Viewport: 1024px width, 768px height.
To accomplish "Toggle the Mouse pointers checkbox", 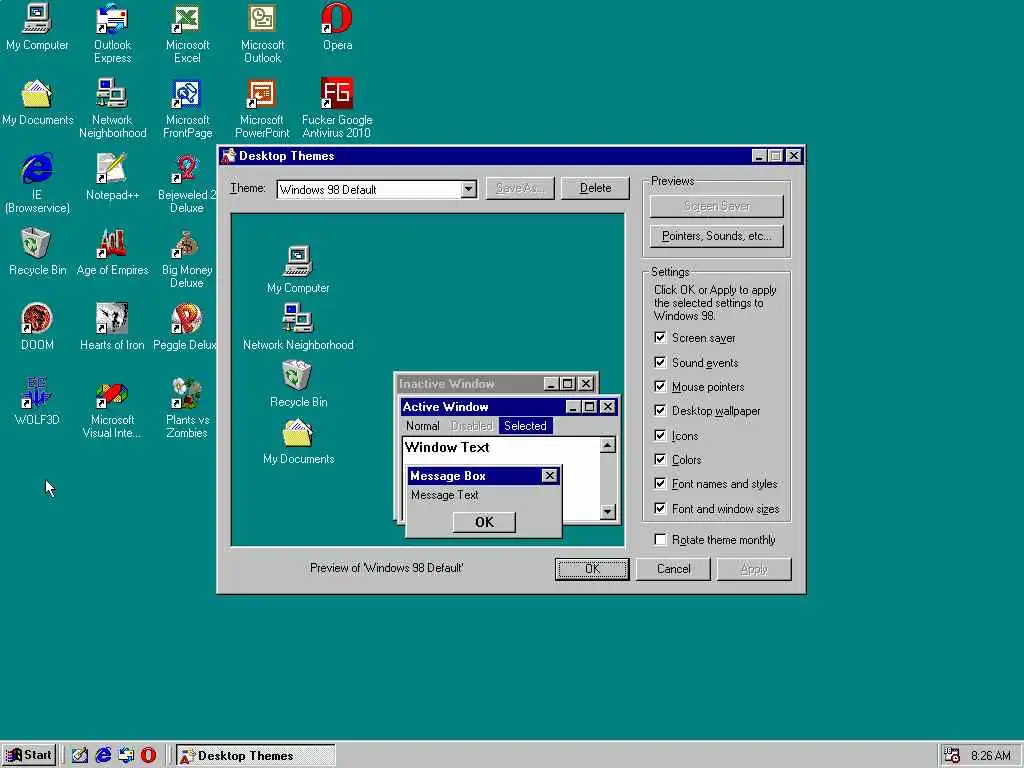I will pos(660,387).
